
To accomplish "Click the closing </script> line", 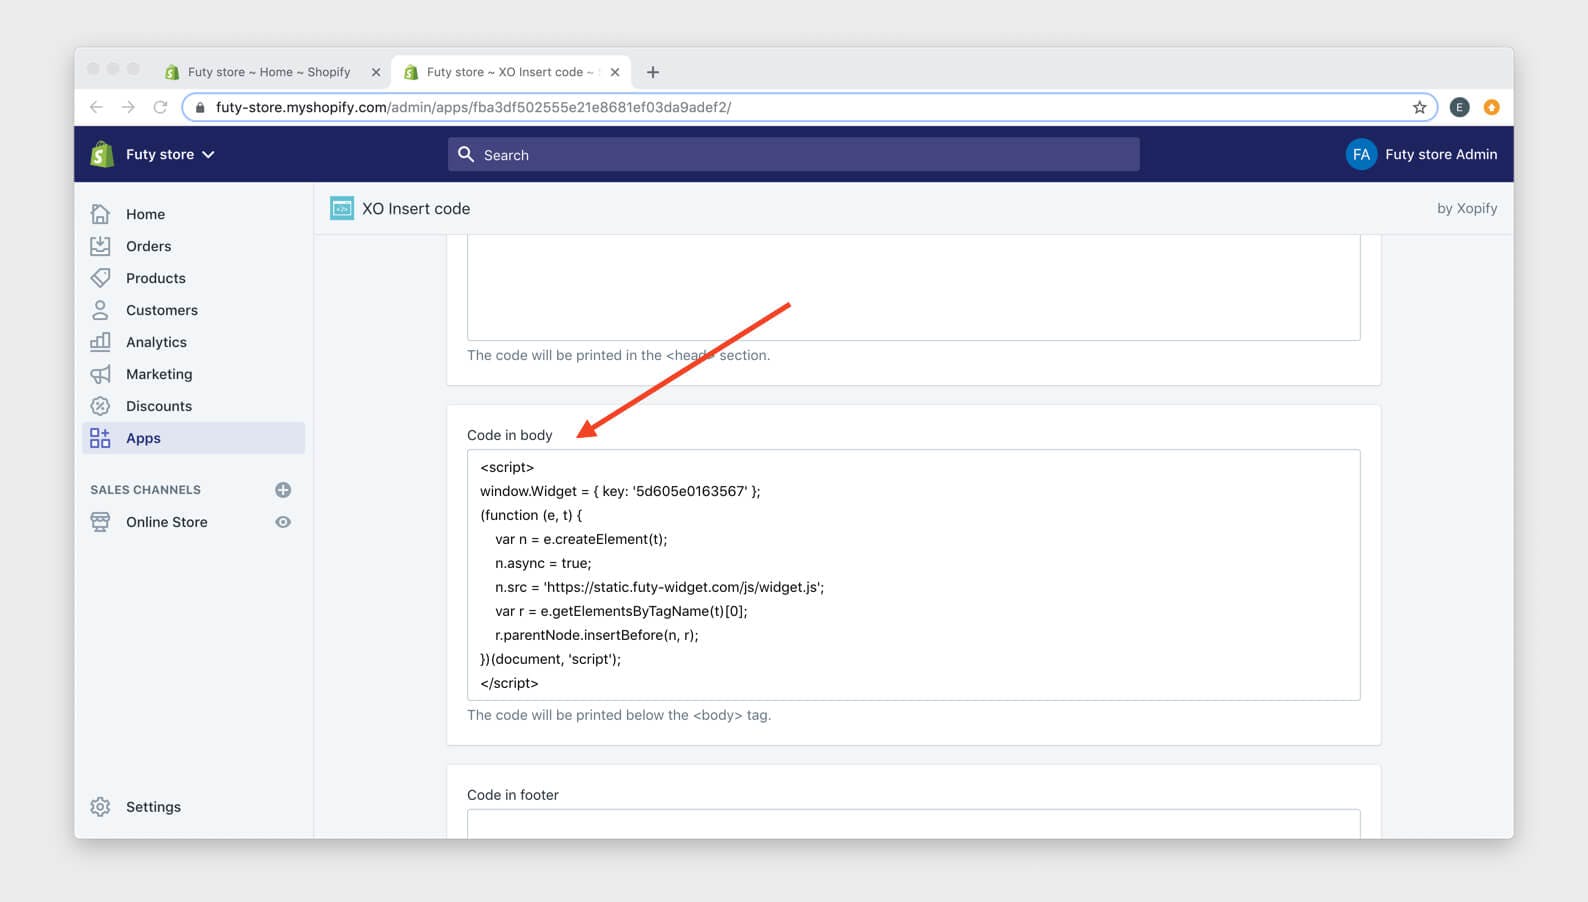I will tap(509, 683).
